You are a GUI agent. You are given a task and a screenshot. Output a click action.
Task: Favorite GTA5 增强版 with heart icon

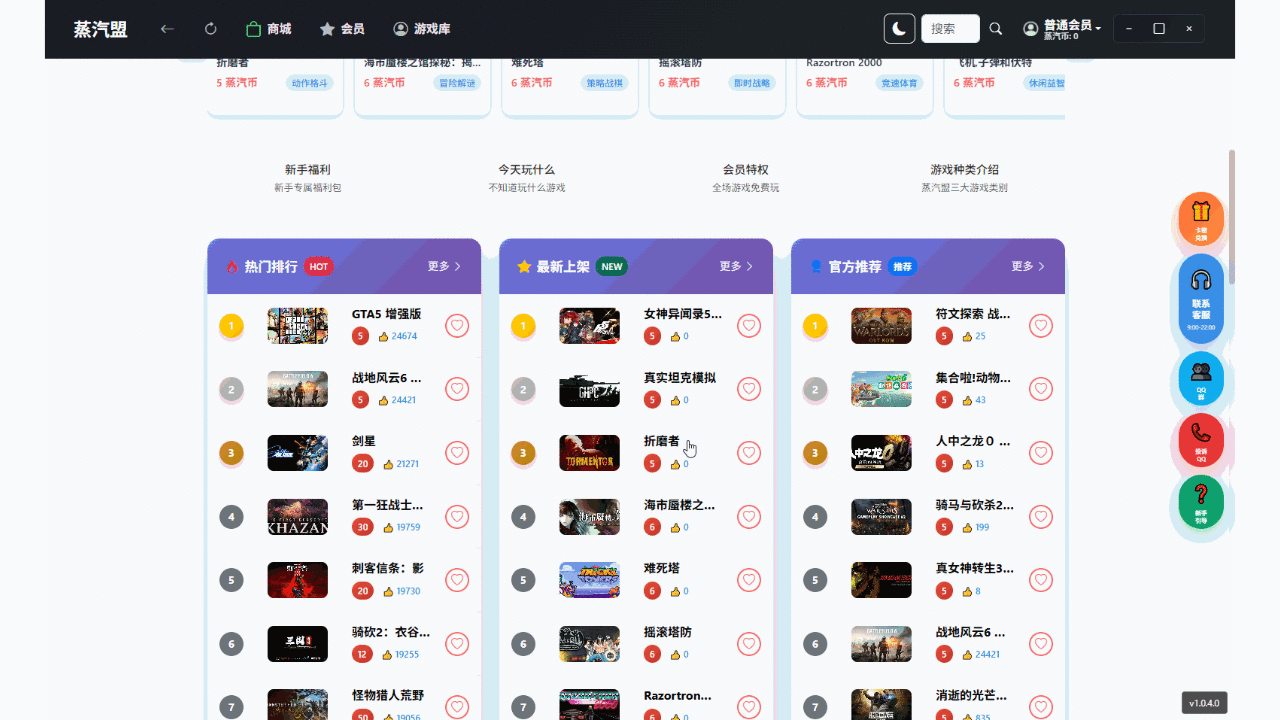tap(457, 326)
